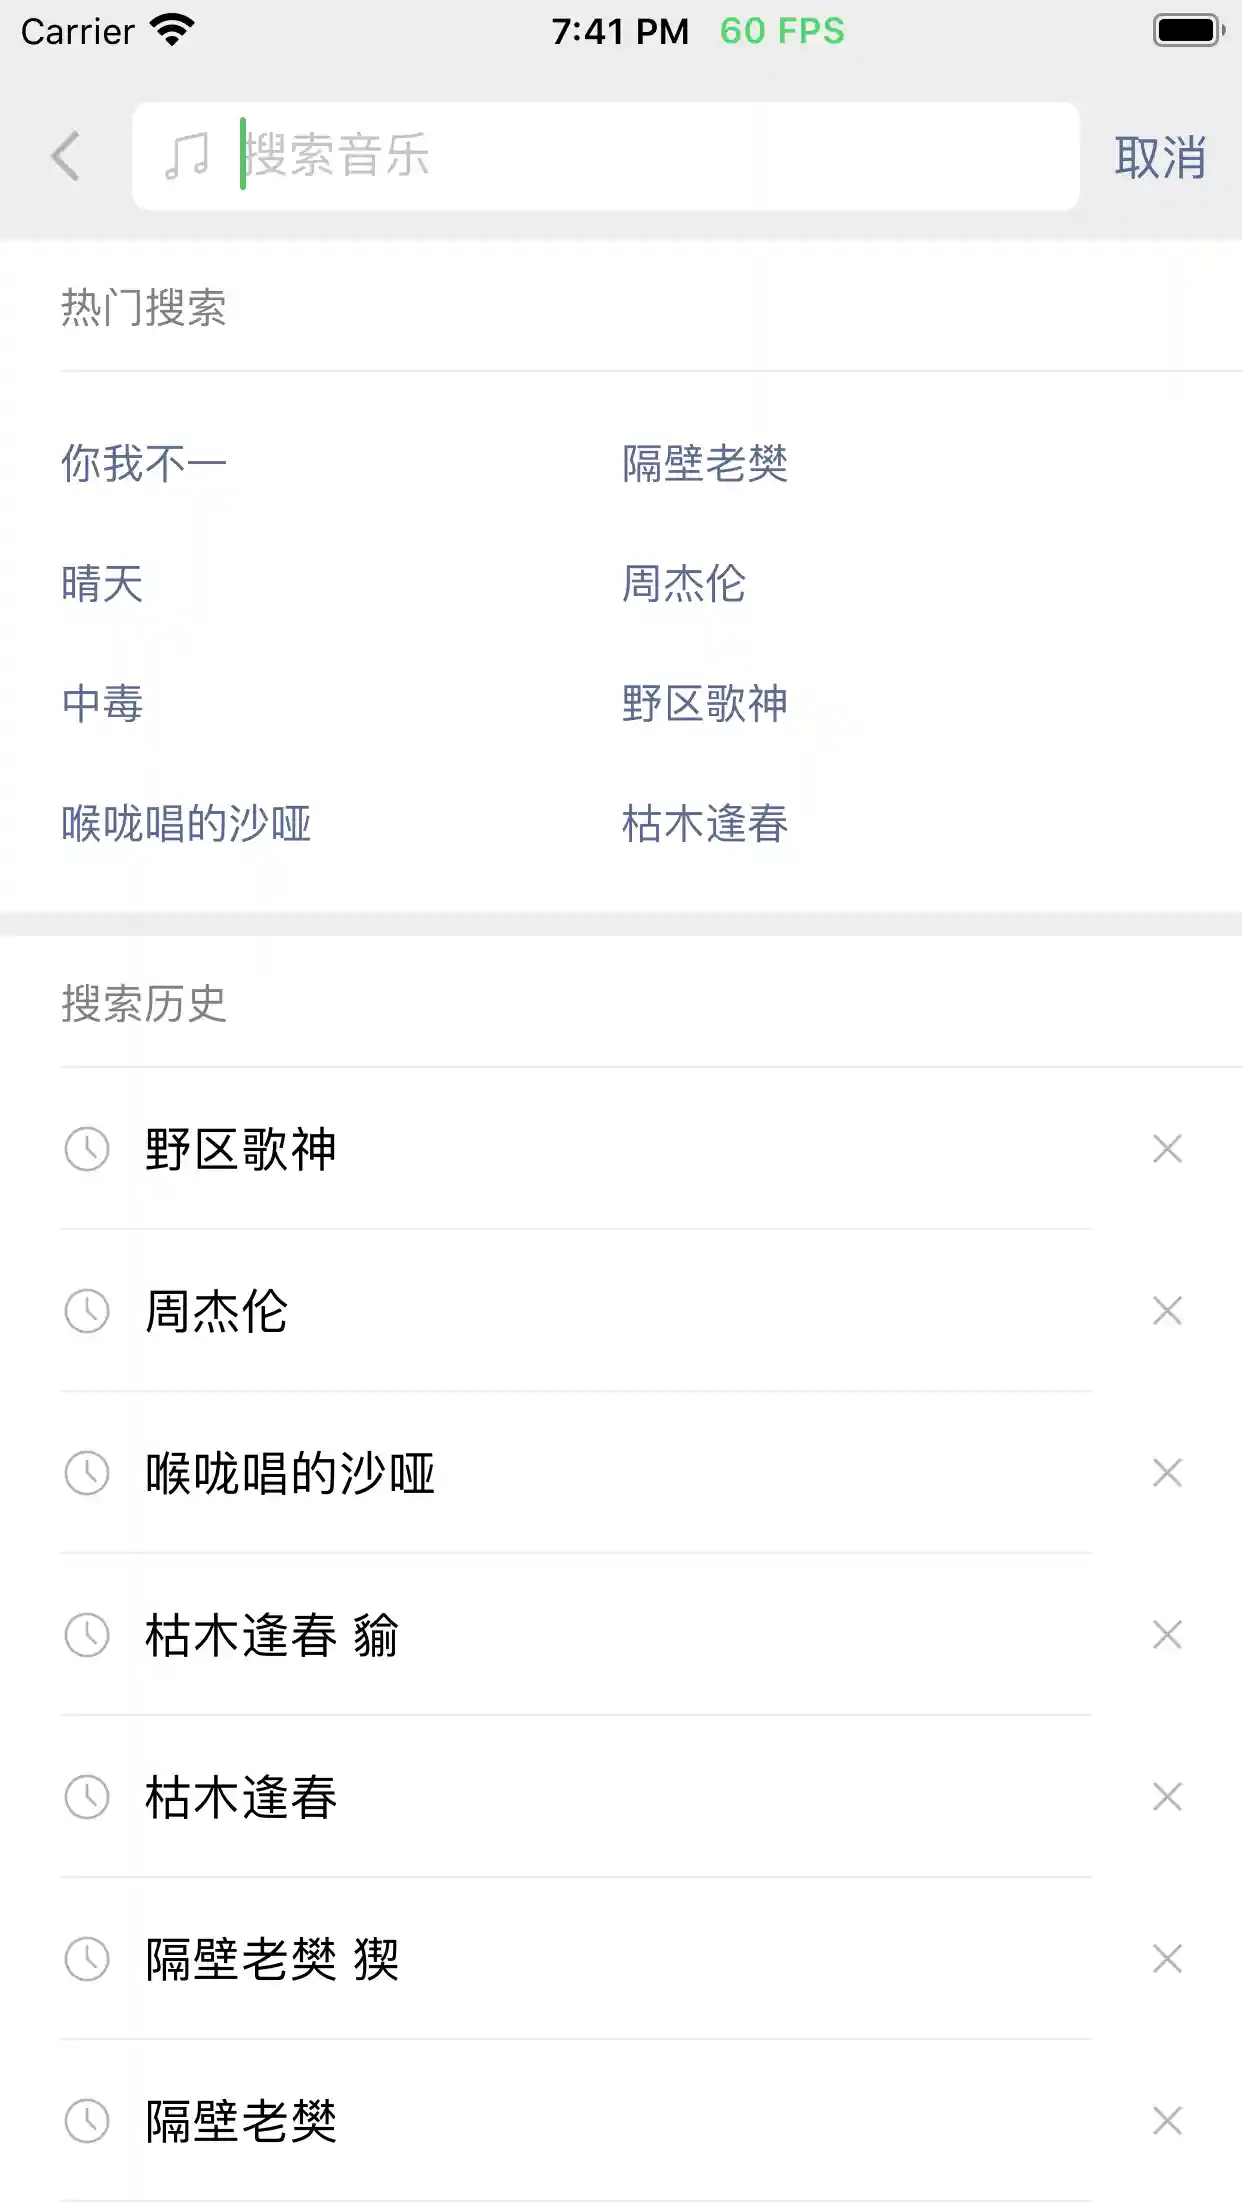Pick 周杰伦 in hot searches
Image resolution: width=1242 pixels, height=2208 pixels.
684,584
